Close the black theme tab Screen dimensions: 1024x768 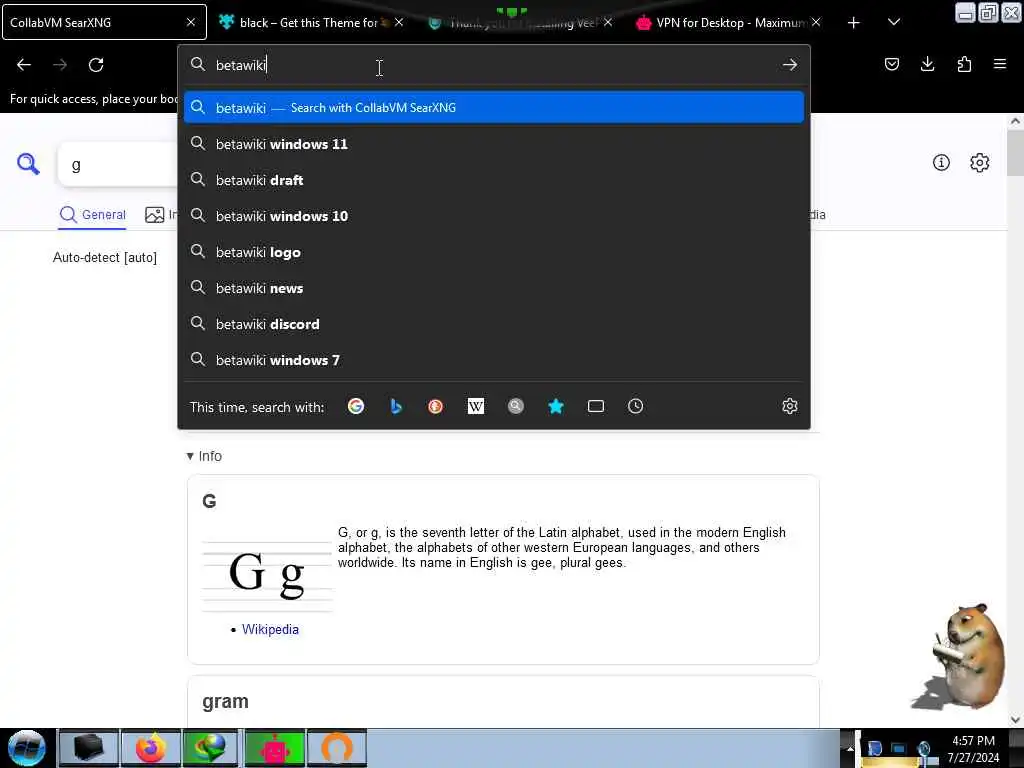(x=399, y=23)
